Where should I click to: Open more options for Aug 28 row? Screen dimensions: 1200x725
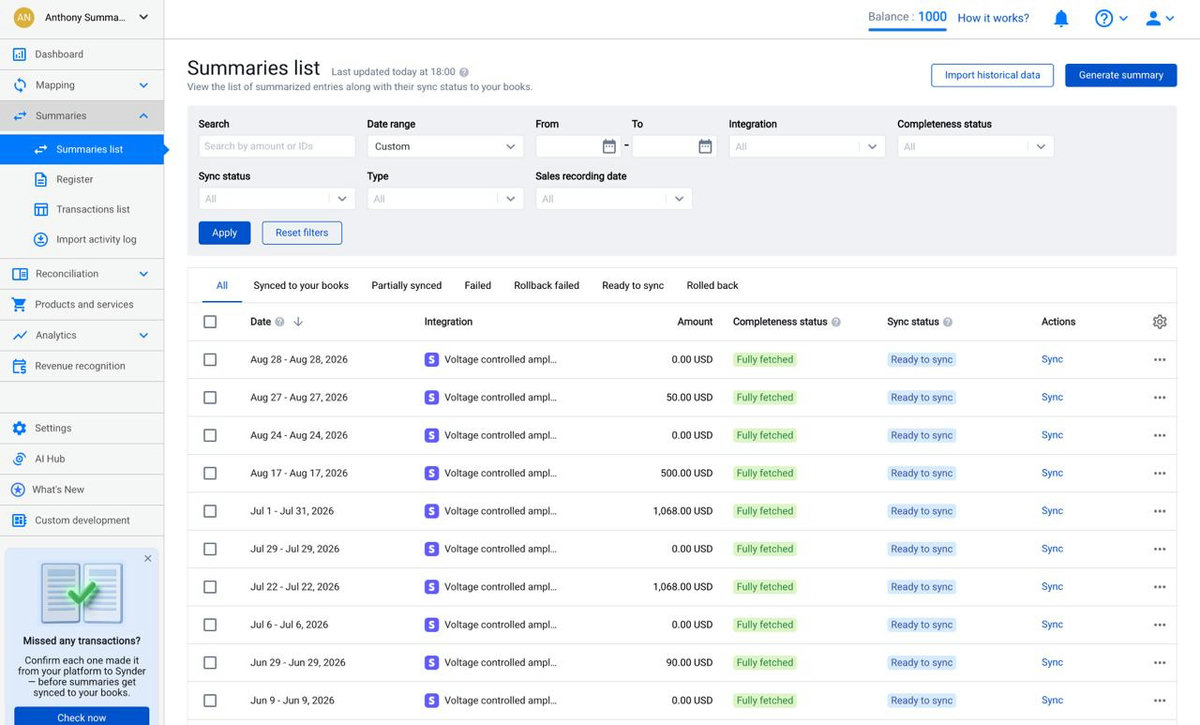click(1160, 360)
